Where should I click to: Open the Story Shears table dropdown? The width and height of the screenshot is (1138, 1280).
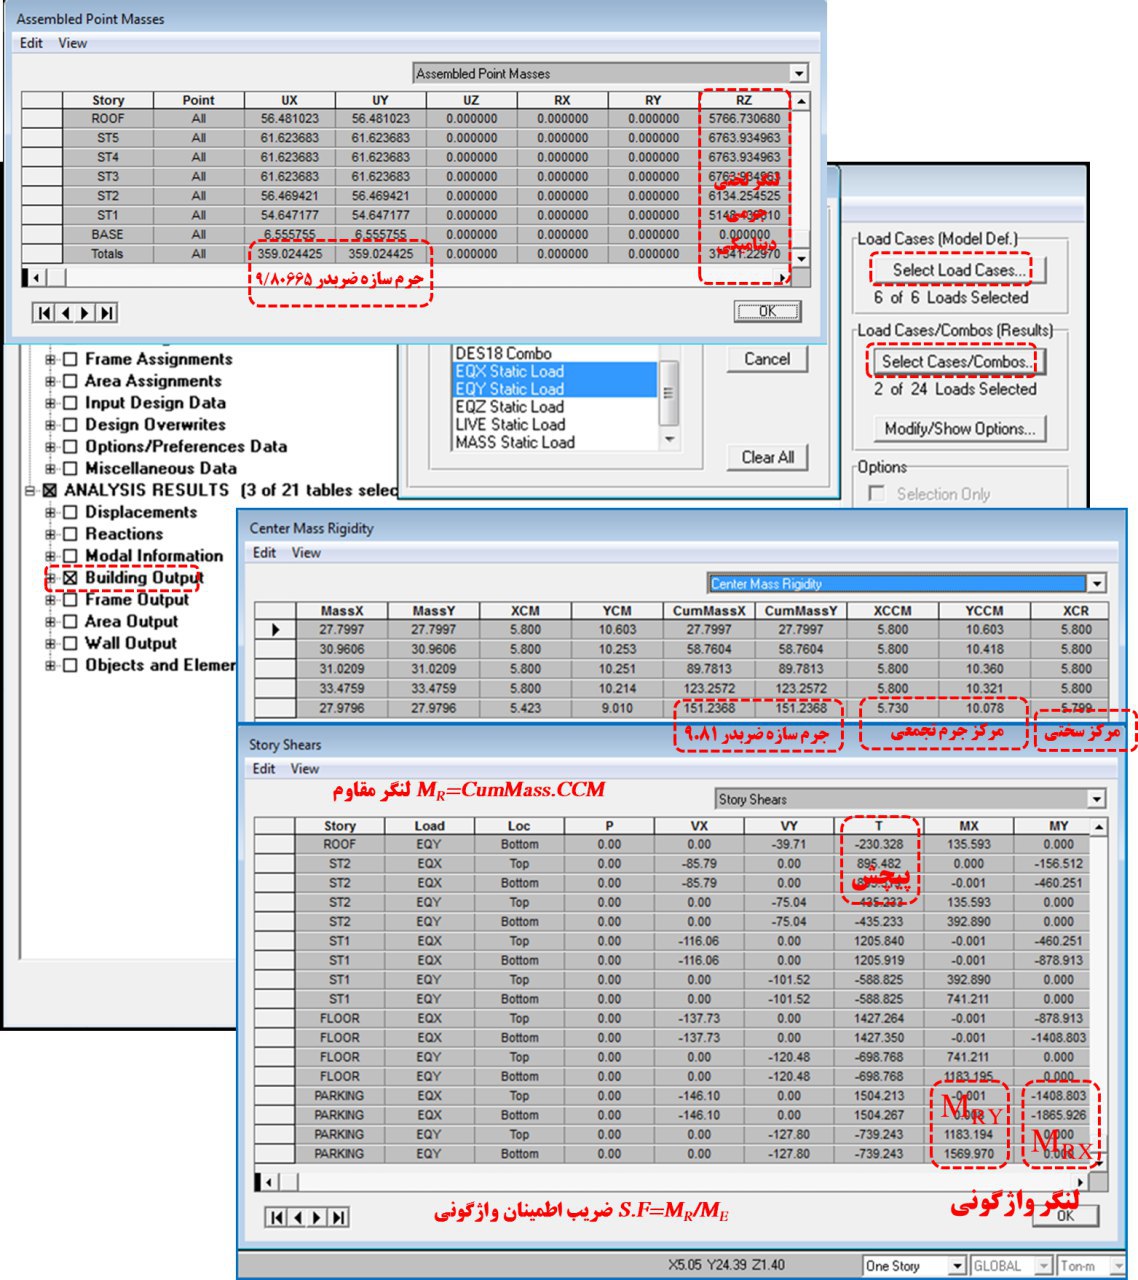(1097, 799)
